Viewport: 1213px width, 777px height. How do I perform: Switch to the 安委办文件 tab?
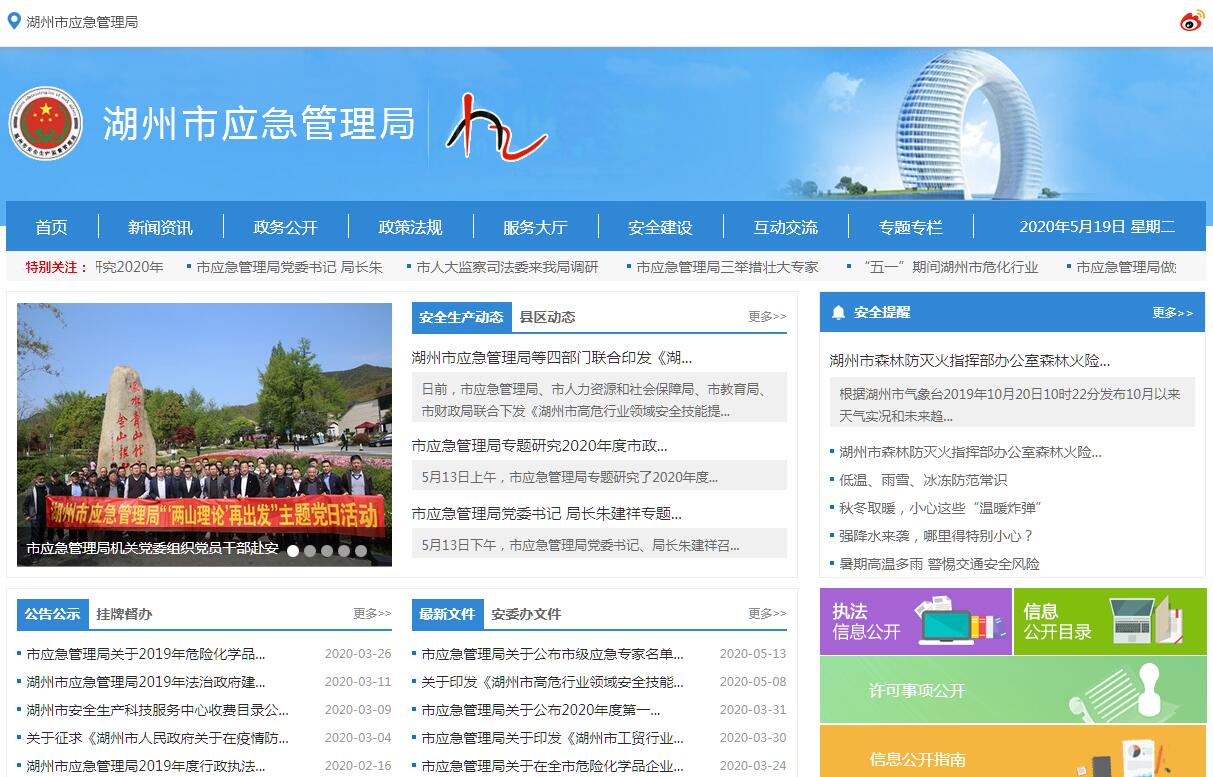[526, 614]
